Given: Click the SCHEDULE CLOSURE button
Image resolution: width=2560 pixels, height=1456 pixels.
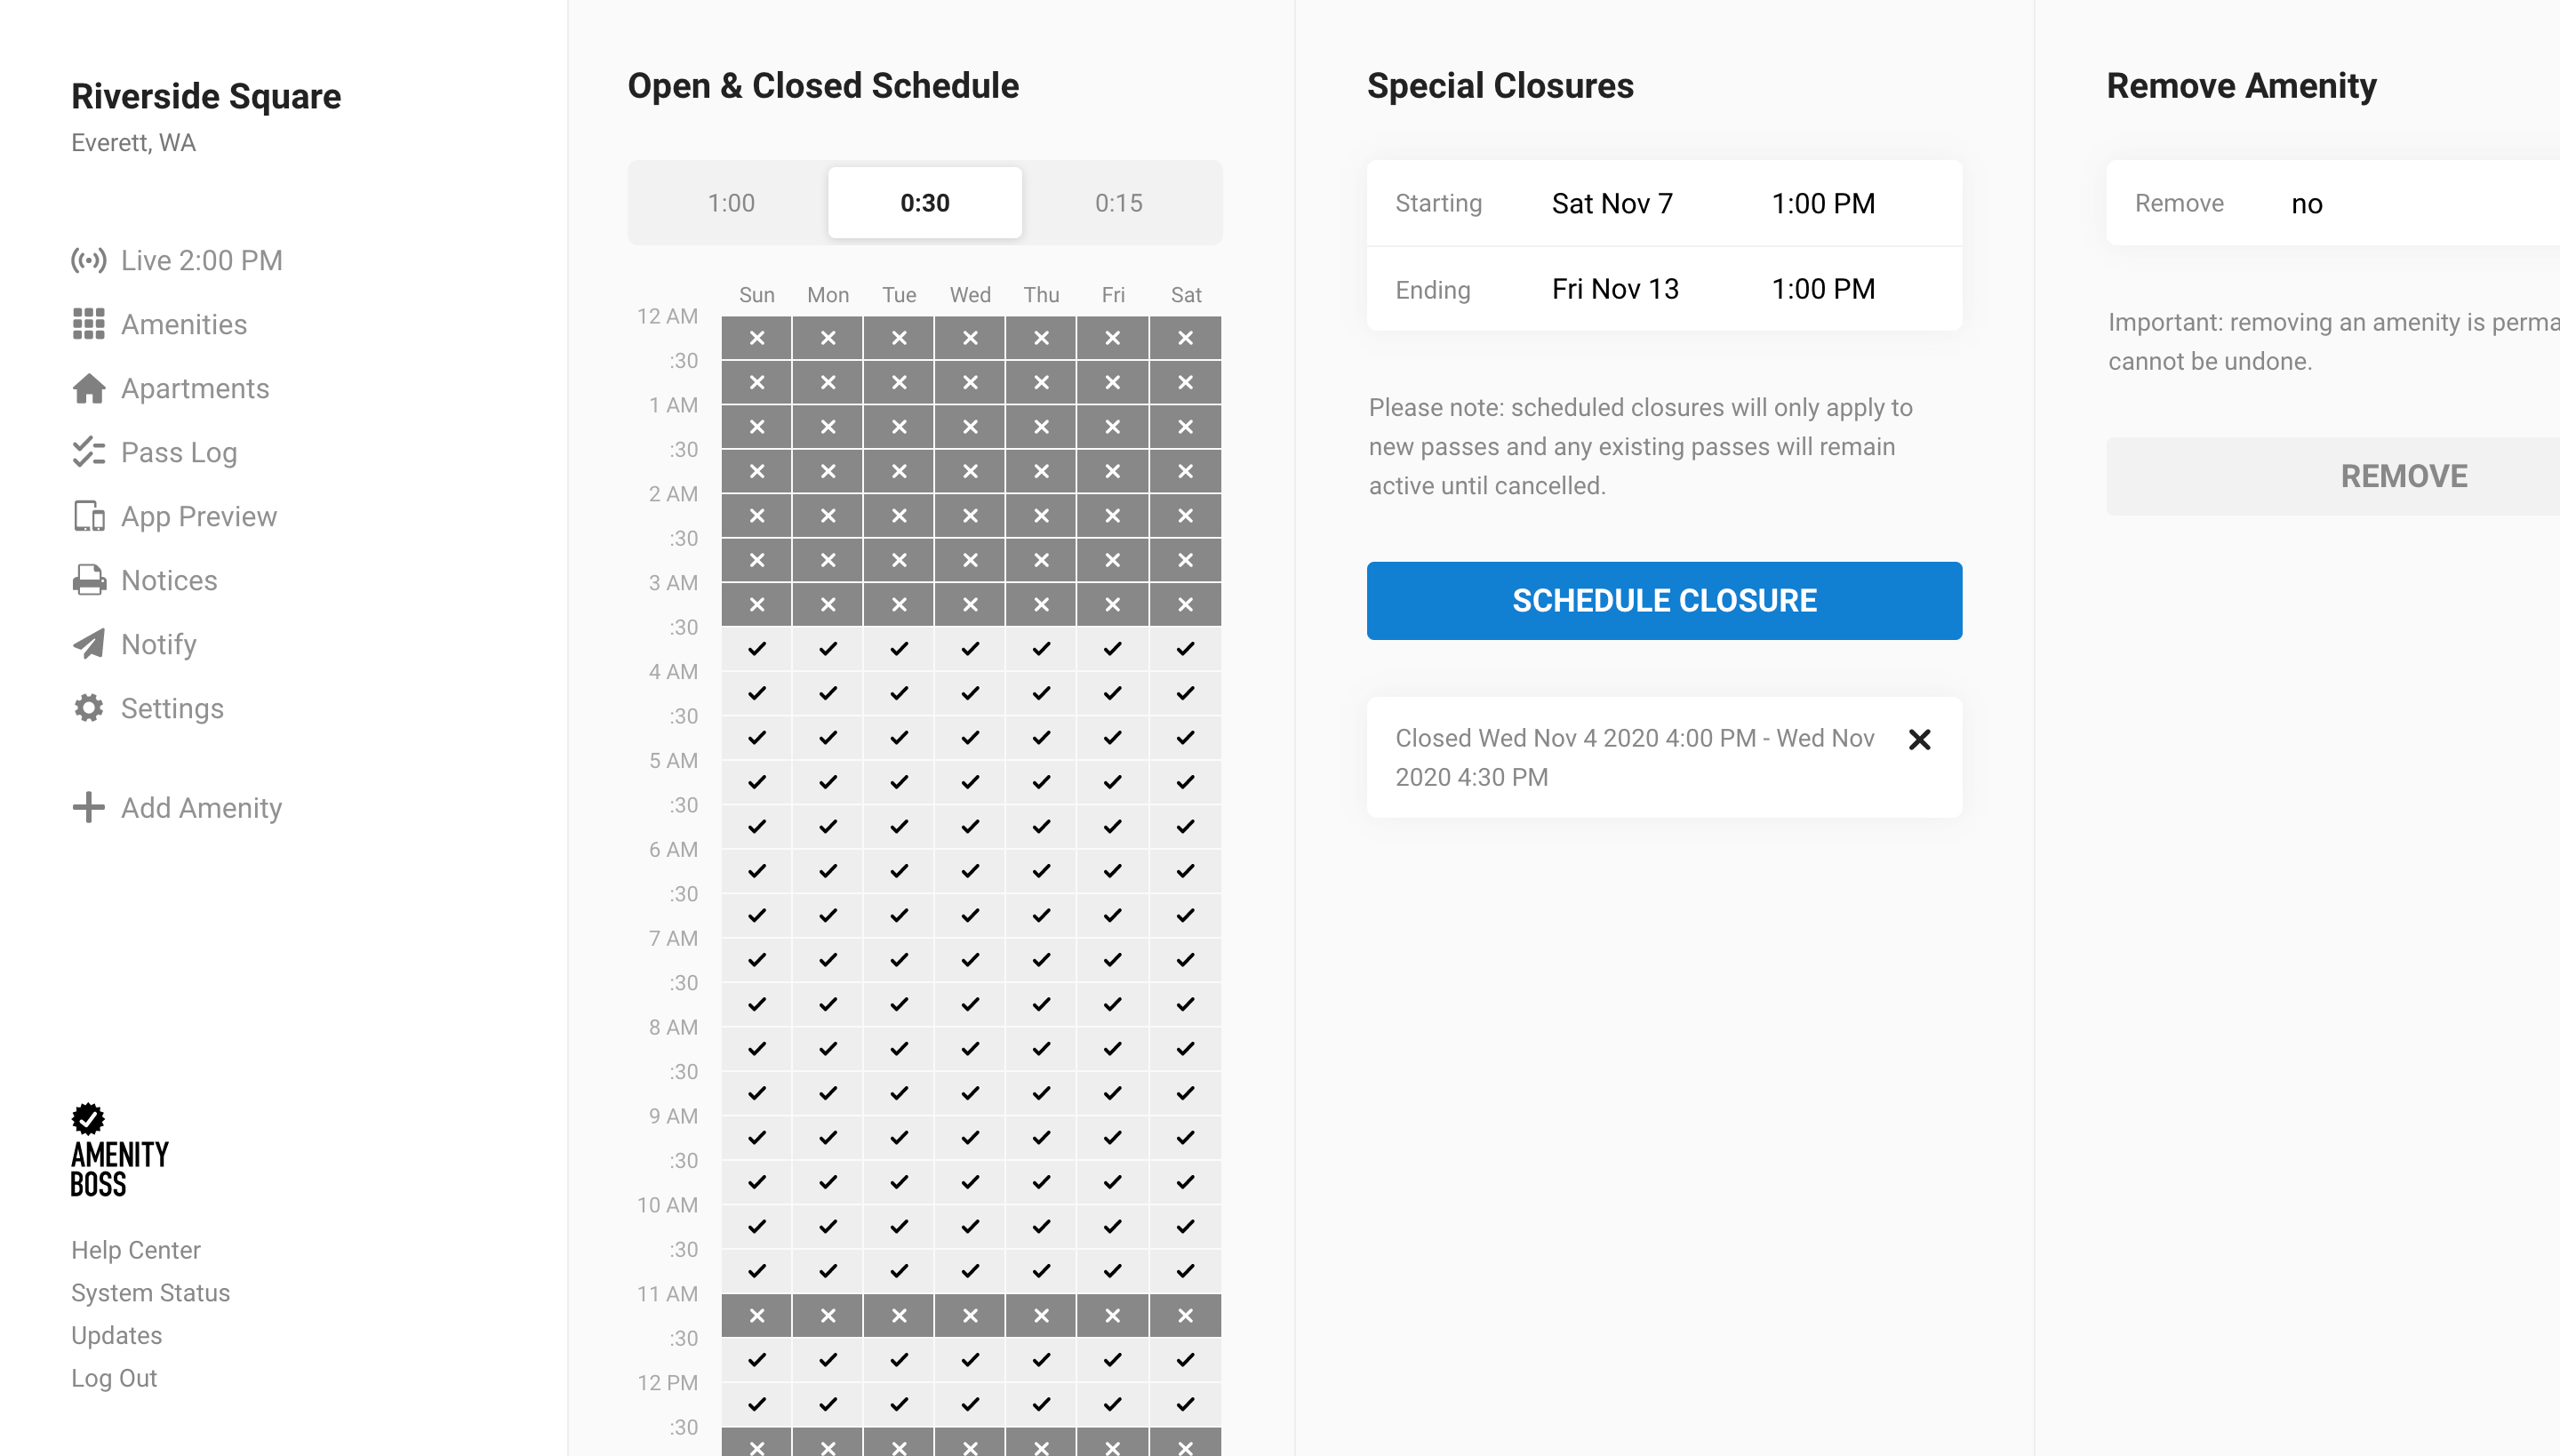Looking at the screenshot, I should 1664,600.
